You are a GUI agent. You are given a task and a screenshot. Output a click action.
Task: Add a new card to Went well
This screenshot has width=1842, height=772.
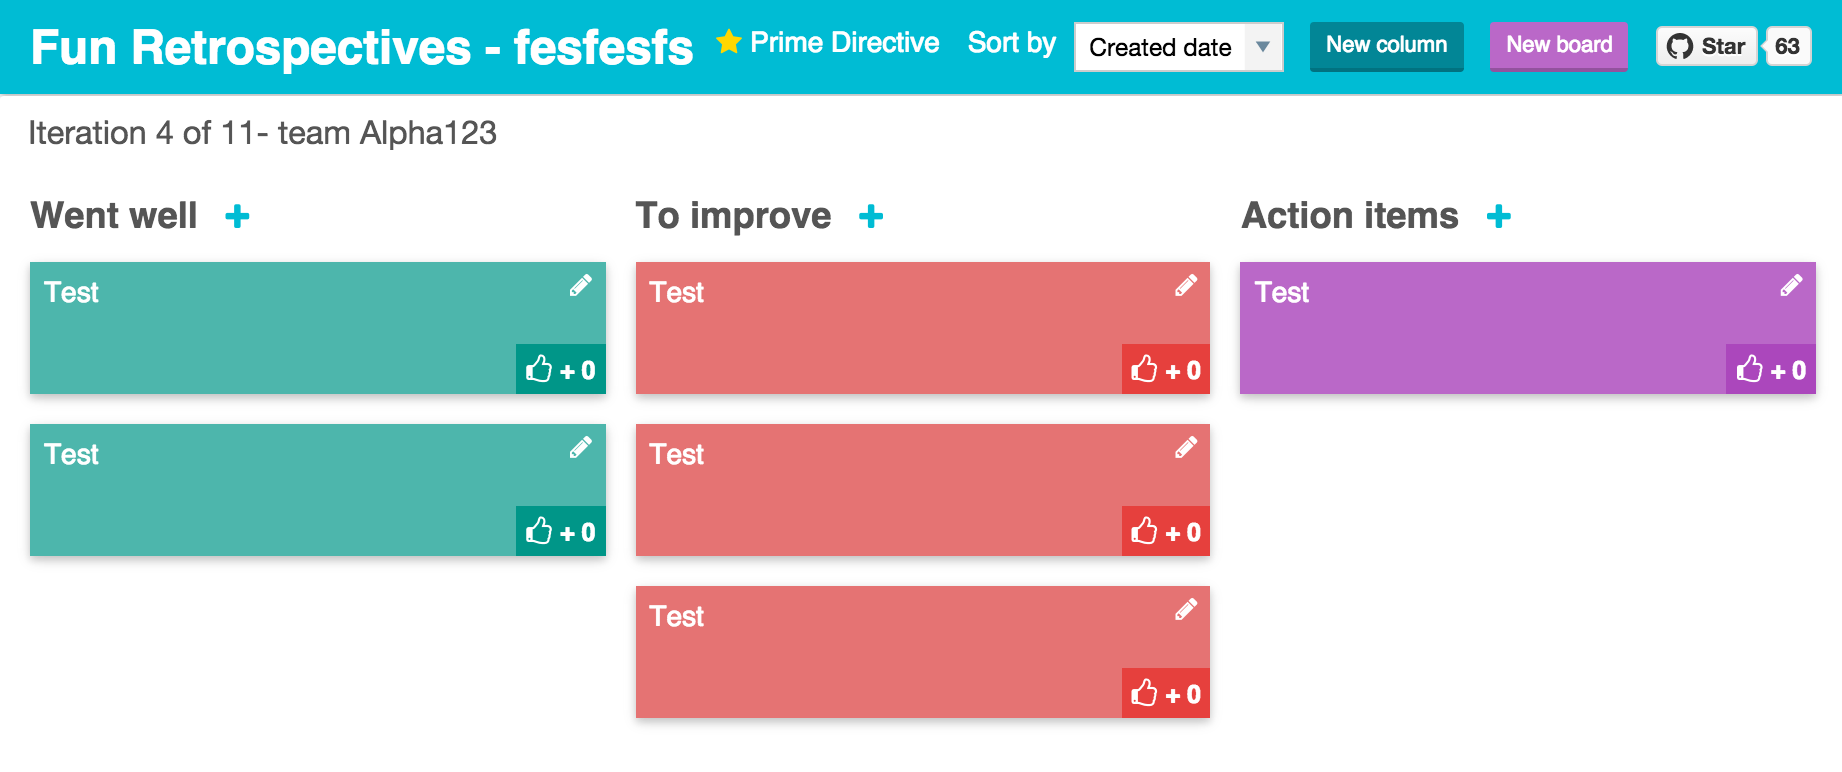(237, 215)
